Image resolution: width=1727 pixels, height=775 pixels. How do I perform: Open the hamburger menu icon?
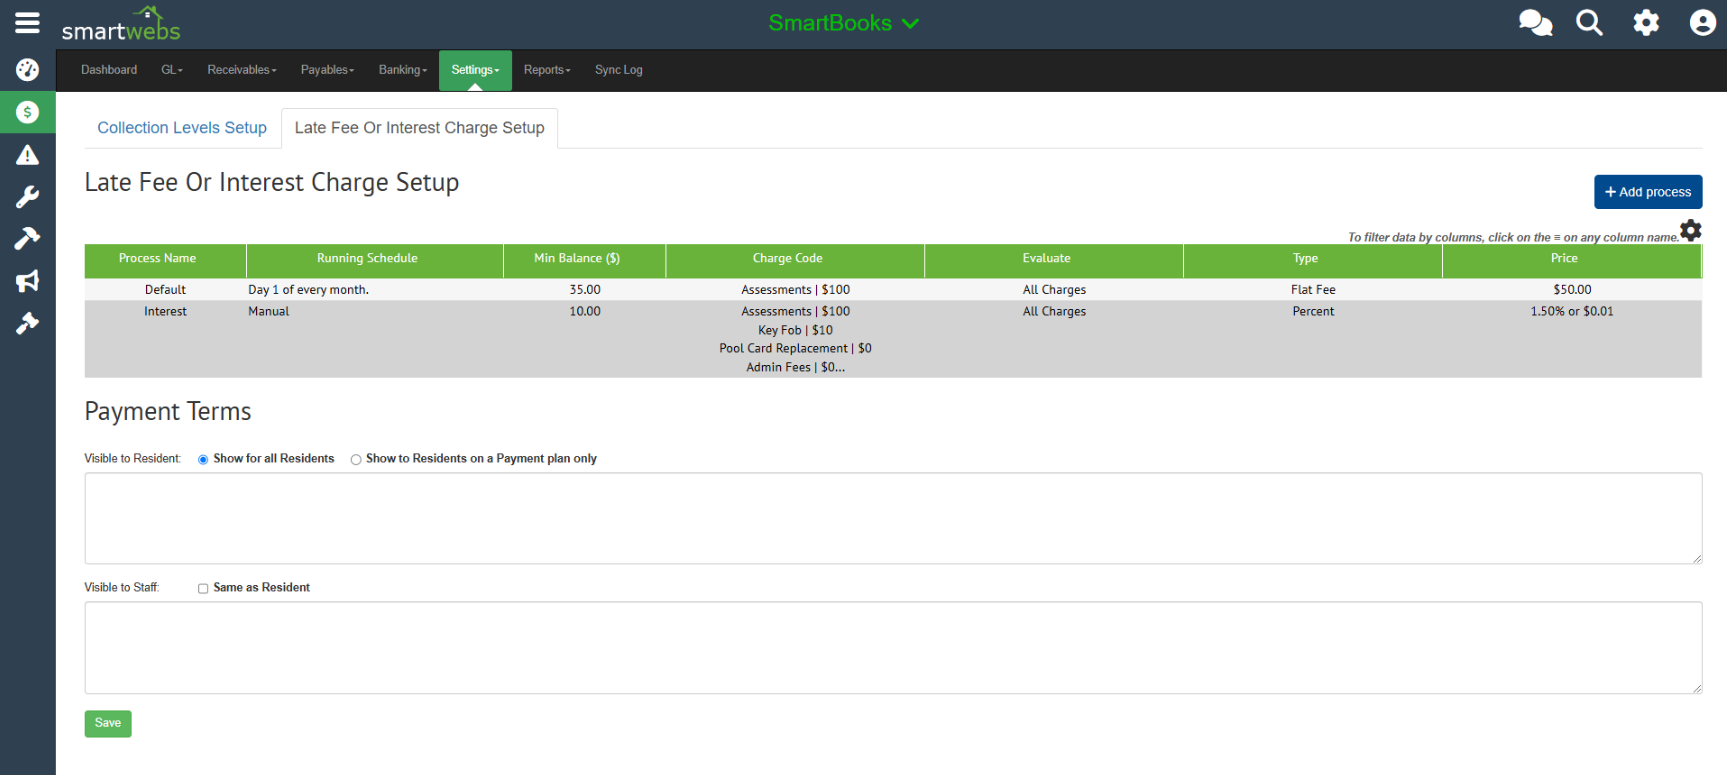(27, 23)
